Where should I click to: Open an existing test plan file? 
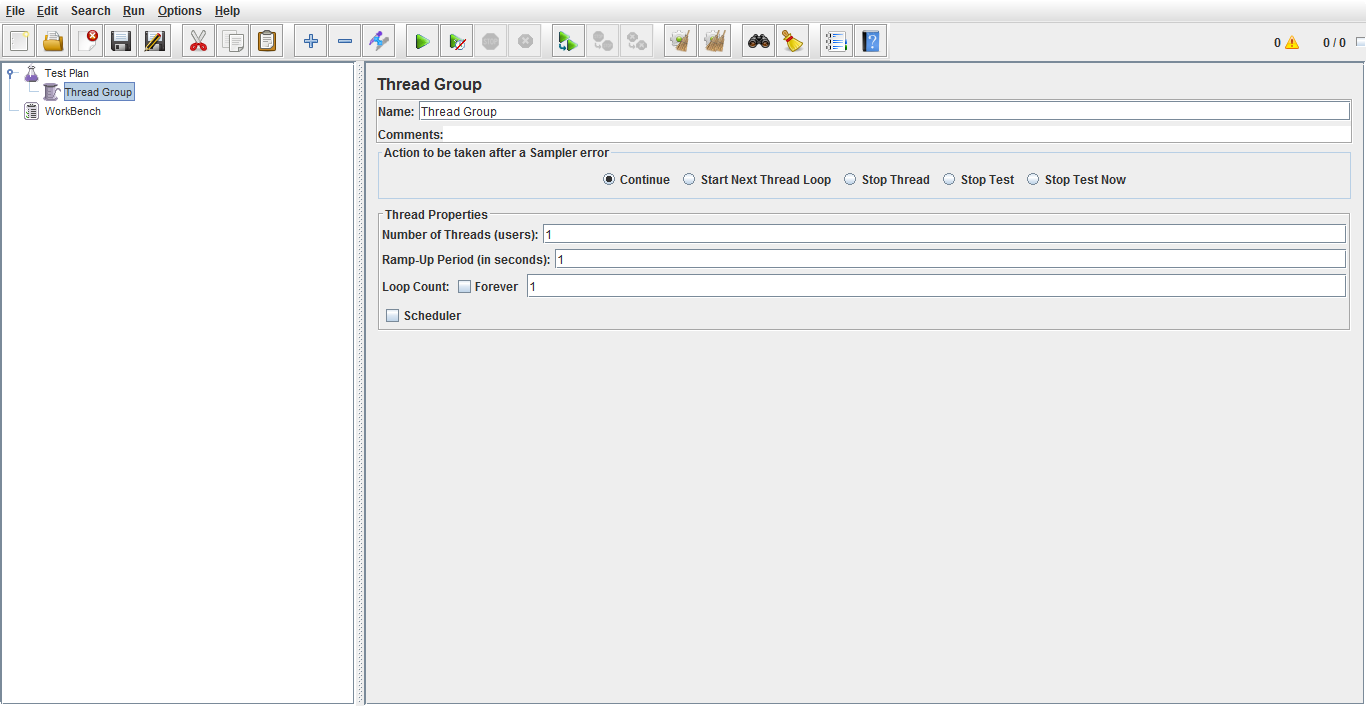coord(53,40)
